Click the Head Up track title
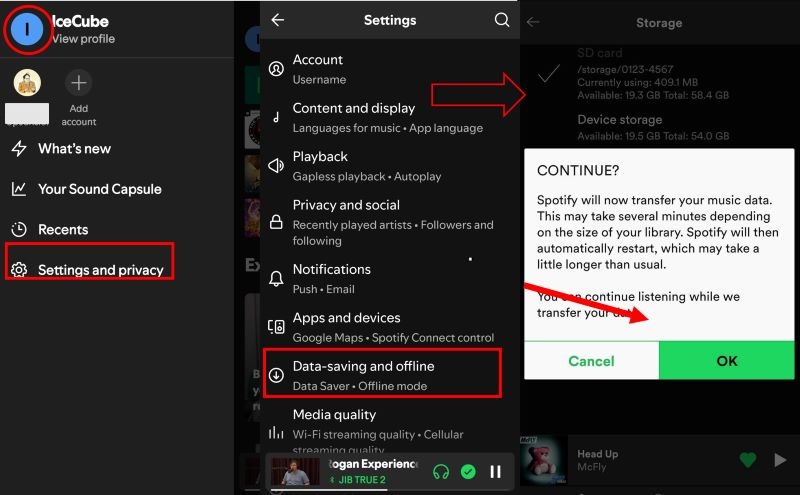This screenshot has width=800, height=495. pyautogui.click(x=597, y=454)
